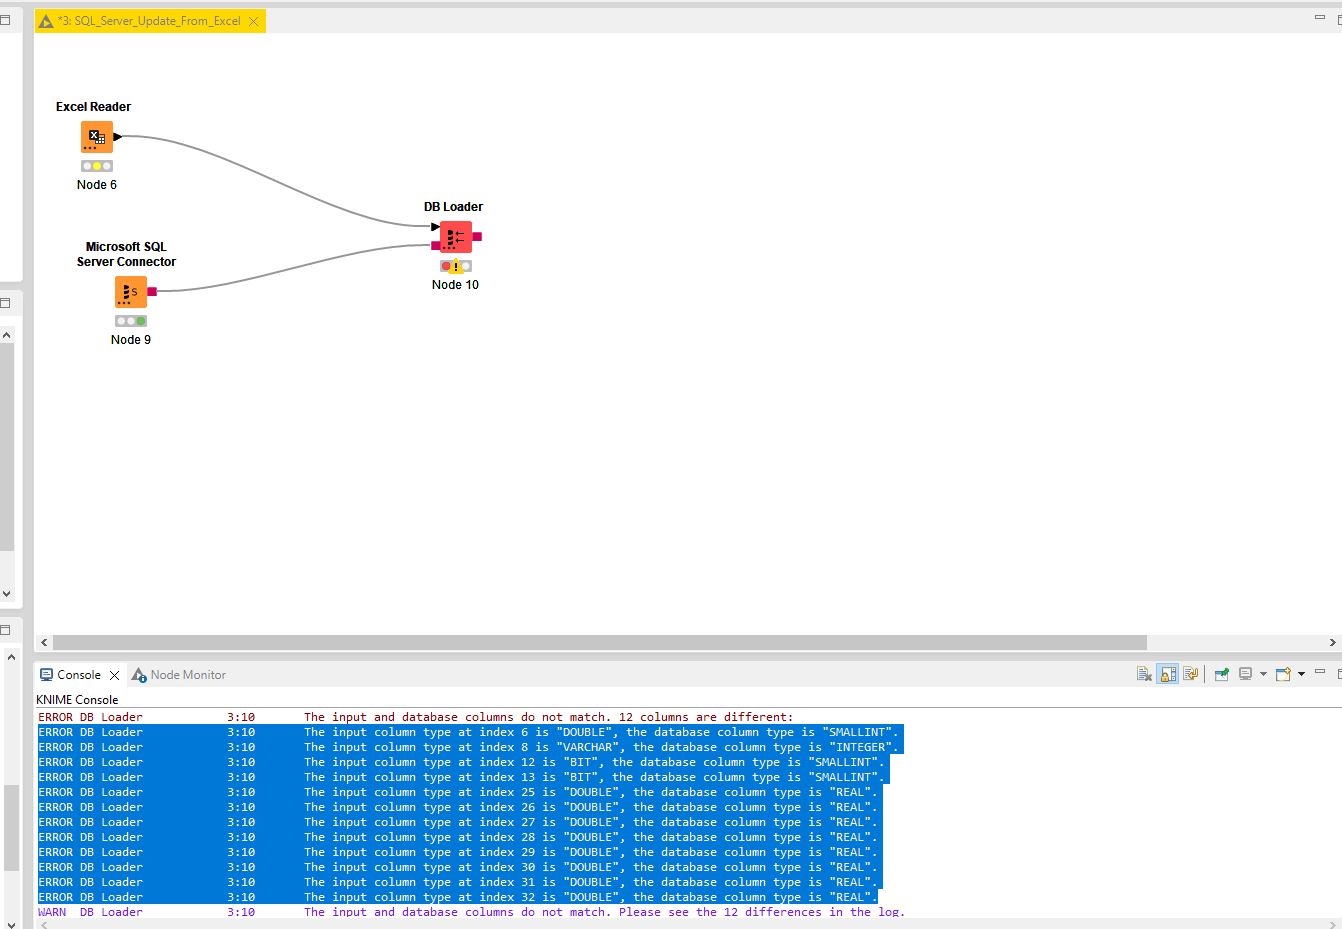Click the Microsoft SQL Server Connector node

click(x=130, y=292)
